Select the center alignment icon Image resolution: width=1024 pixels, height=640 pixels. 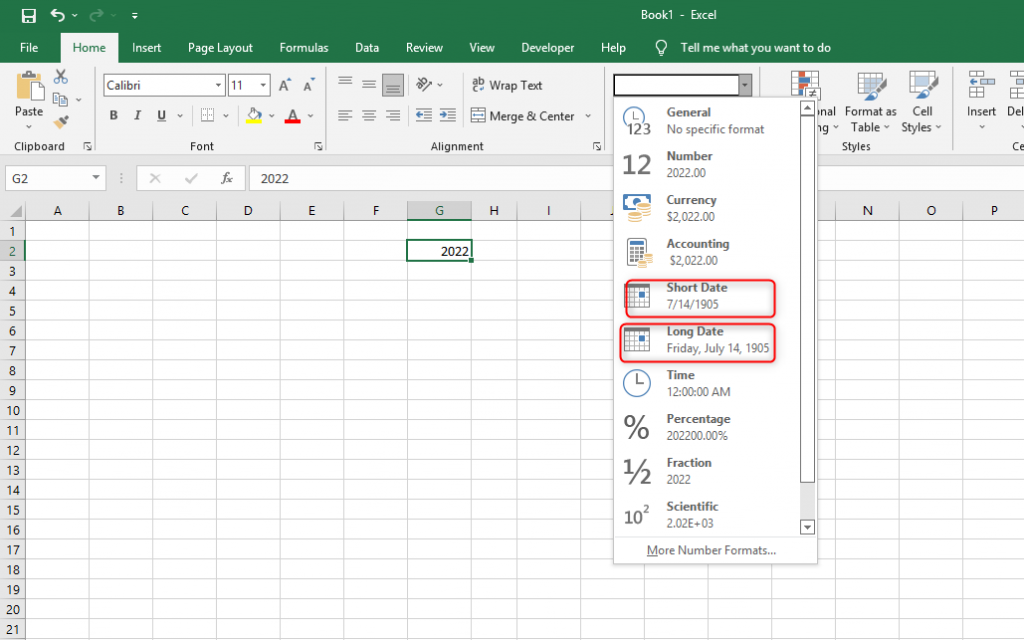coord(368,116)
